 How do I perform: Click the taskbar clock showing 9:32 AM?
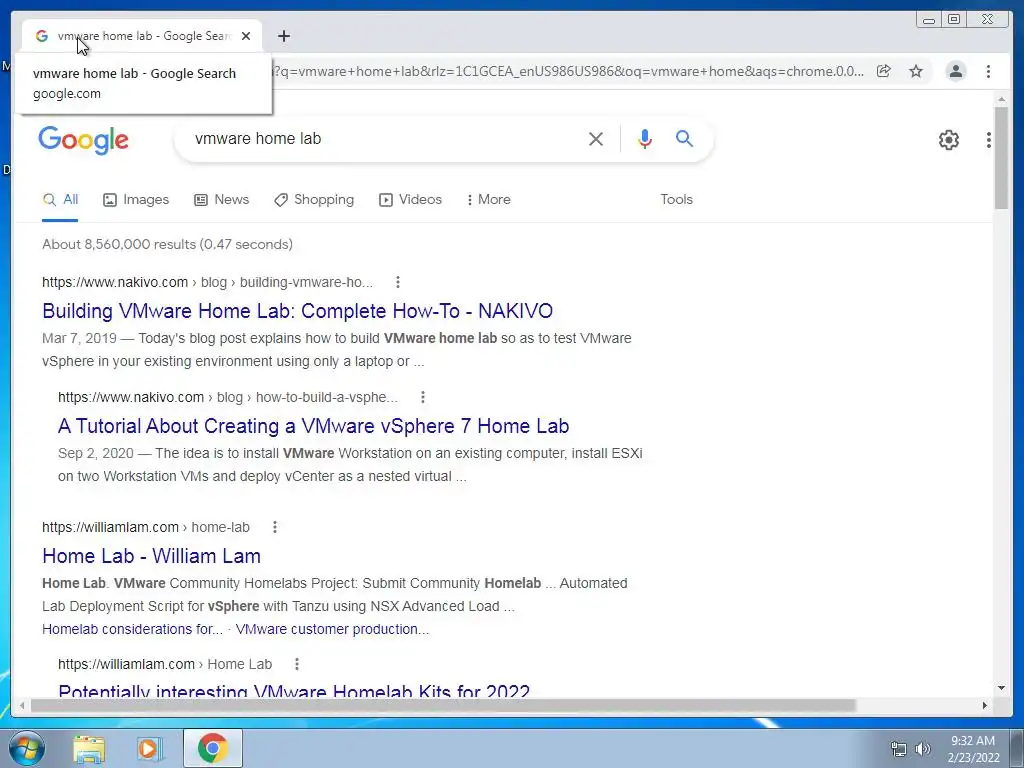[973, 749]
